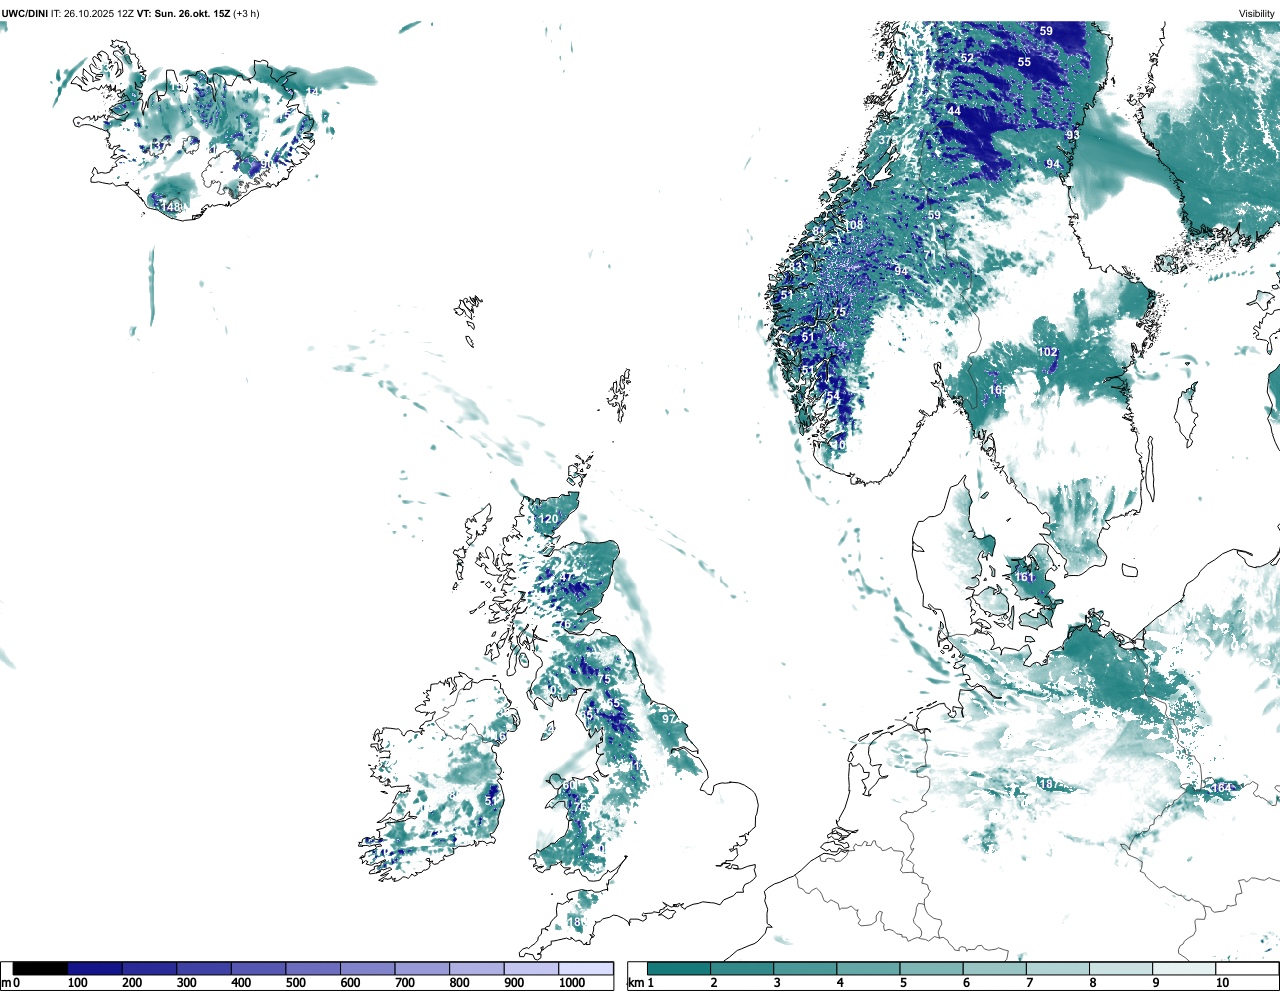1280x991 pixels.
Task: Select the 500–600 m legend color block
Action: (x=313, y=968)
